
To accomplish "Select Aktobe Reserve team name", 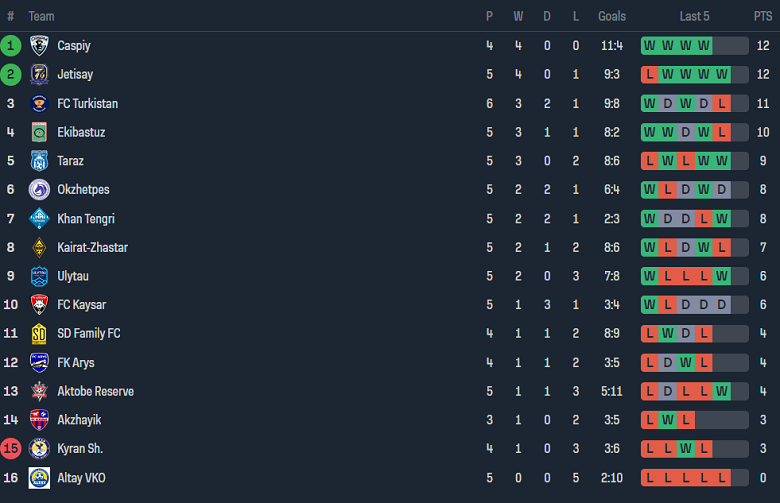I will pyautogui.click(x=95, y=391).
